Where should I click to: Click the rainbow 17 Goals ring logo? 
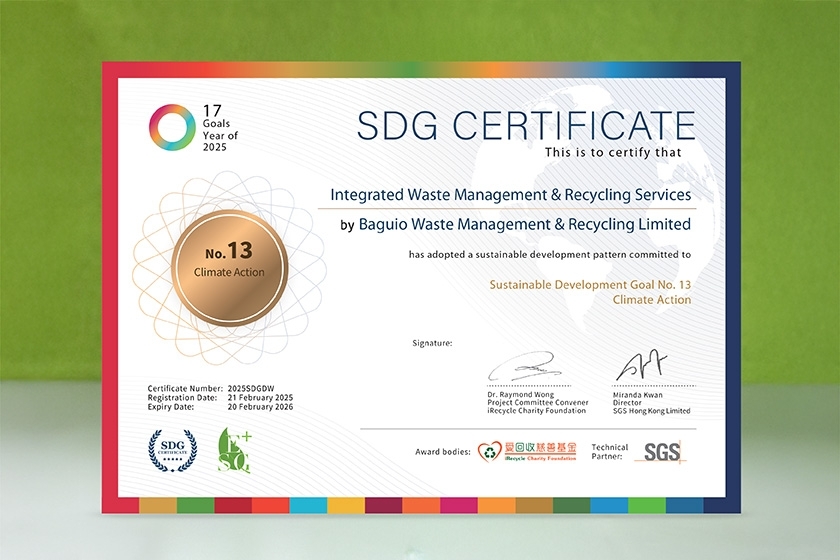(x=172, y=128)
